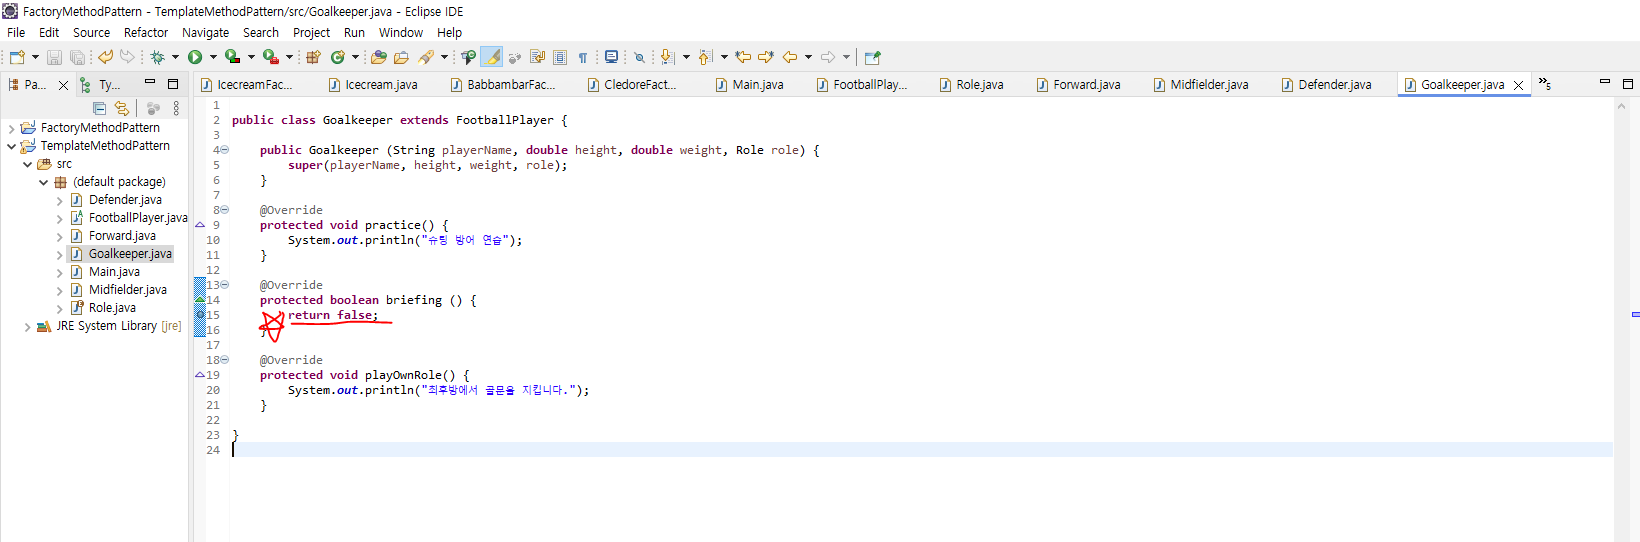Close the Goalkeeper.java editor tab
This screenshot has height=542, width=1640.
pos(1518,85)
